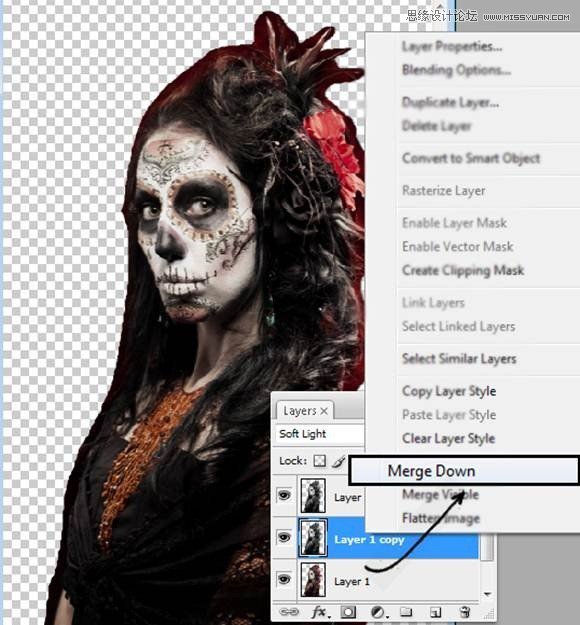Choose Layer Properties... in context menu

click(452, 47)
